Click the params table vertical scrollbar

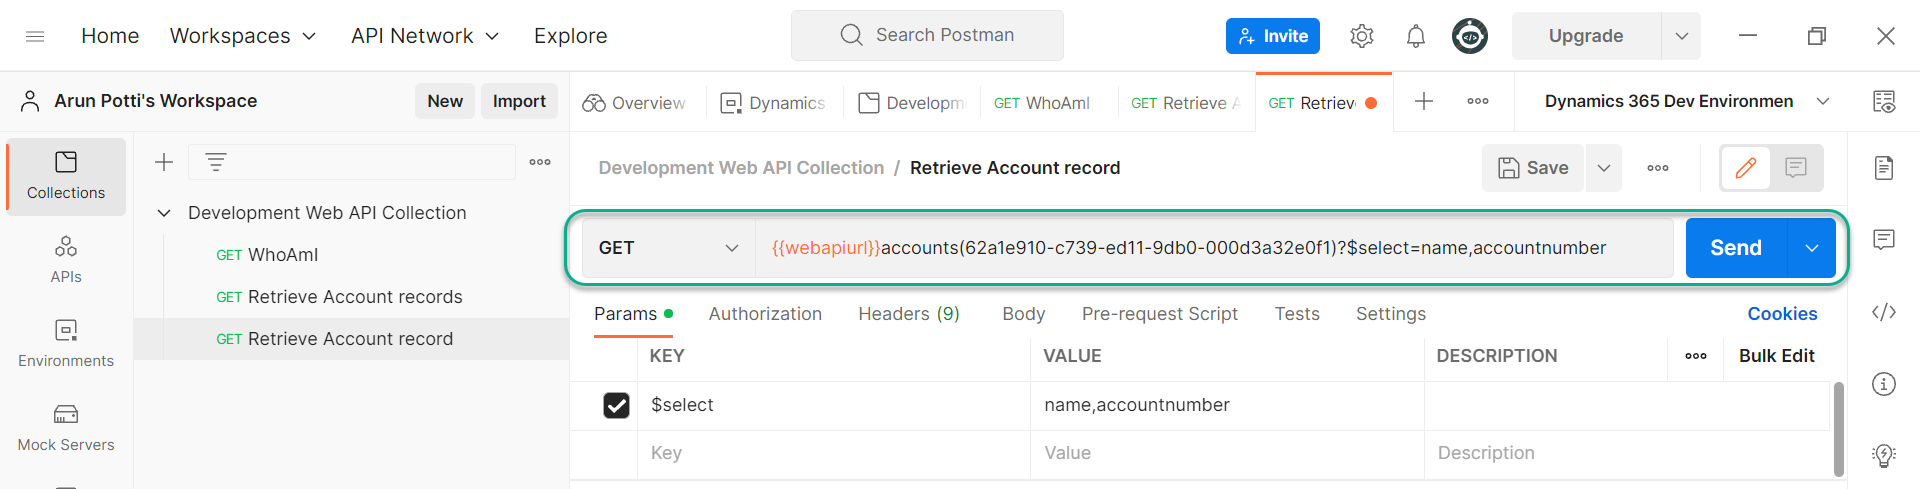(x=1838, y=429)
